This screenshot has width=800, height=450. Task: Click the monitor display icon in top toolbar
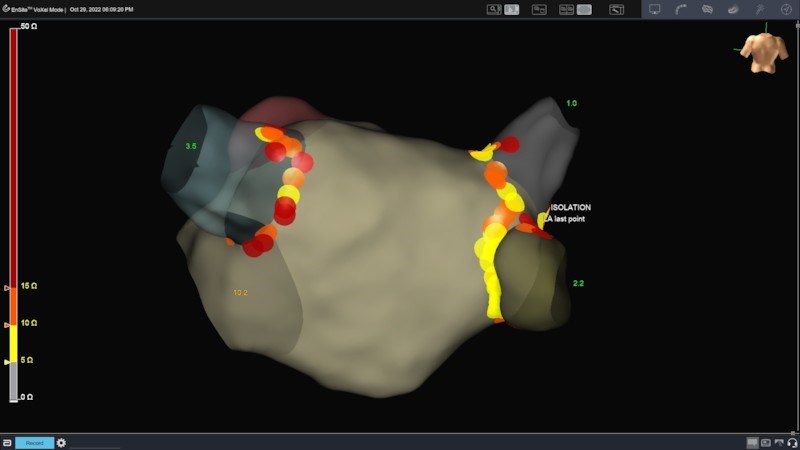point(655,9)
